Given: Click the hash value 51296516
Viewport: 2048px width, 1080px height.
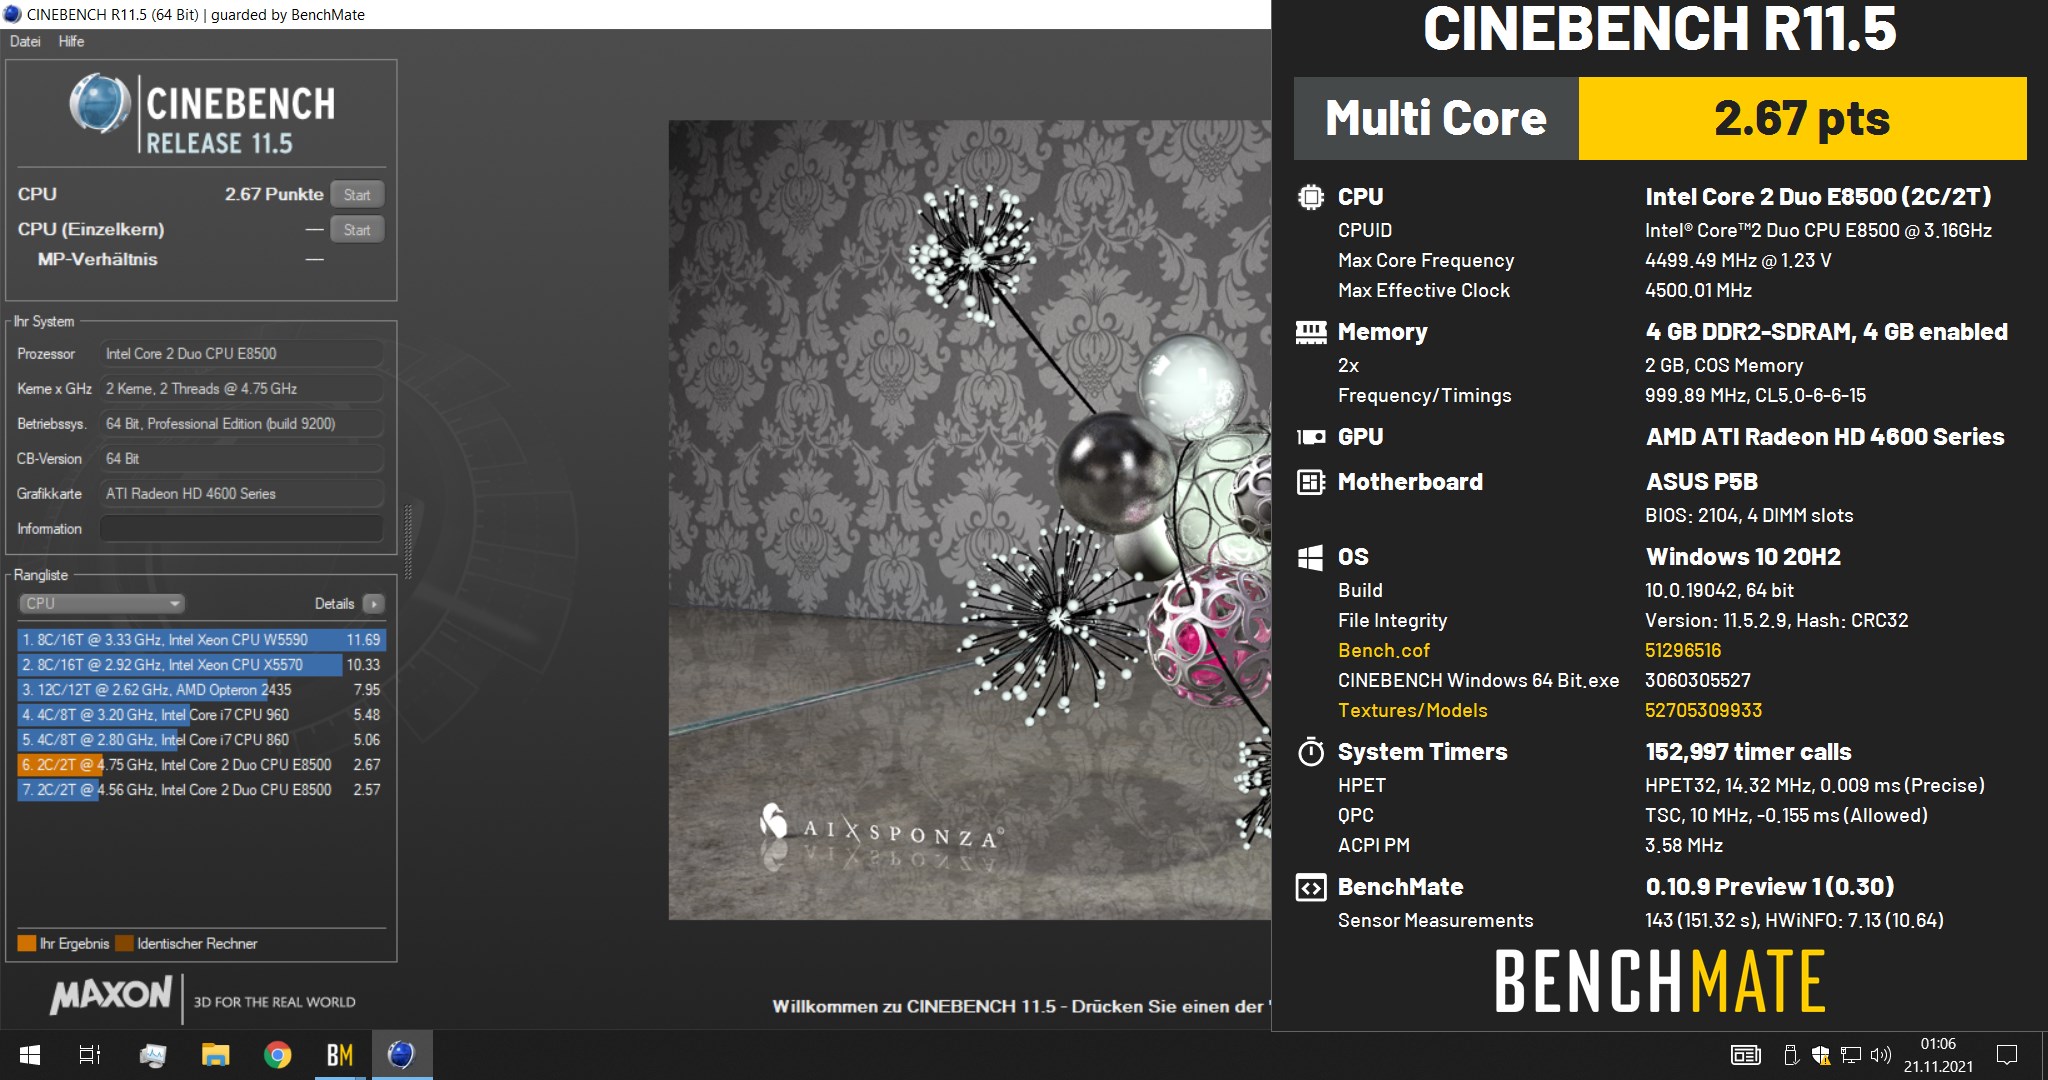Looking at the screenshot, I should click(x=1683, y=650).
